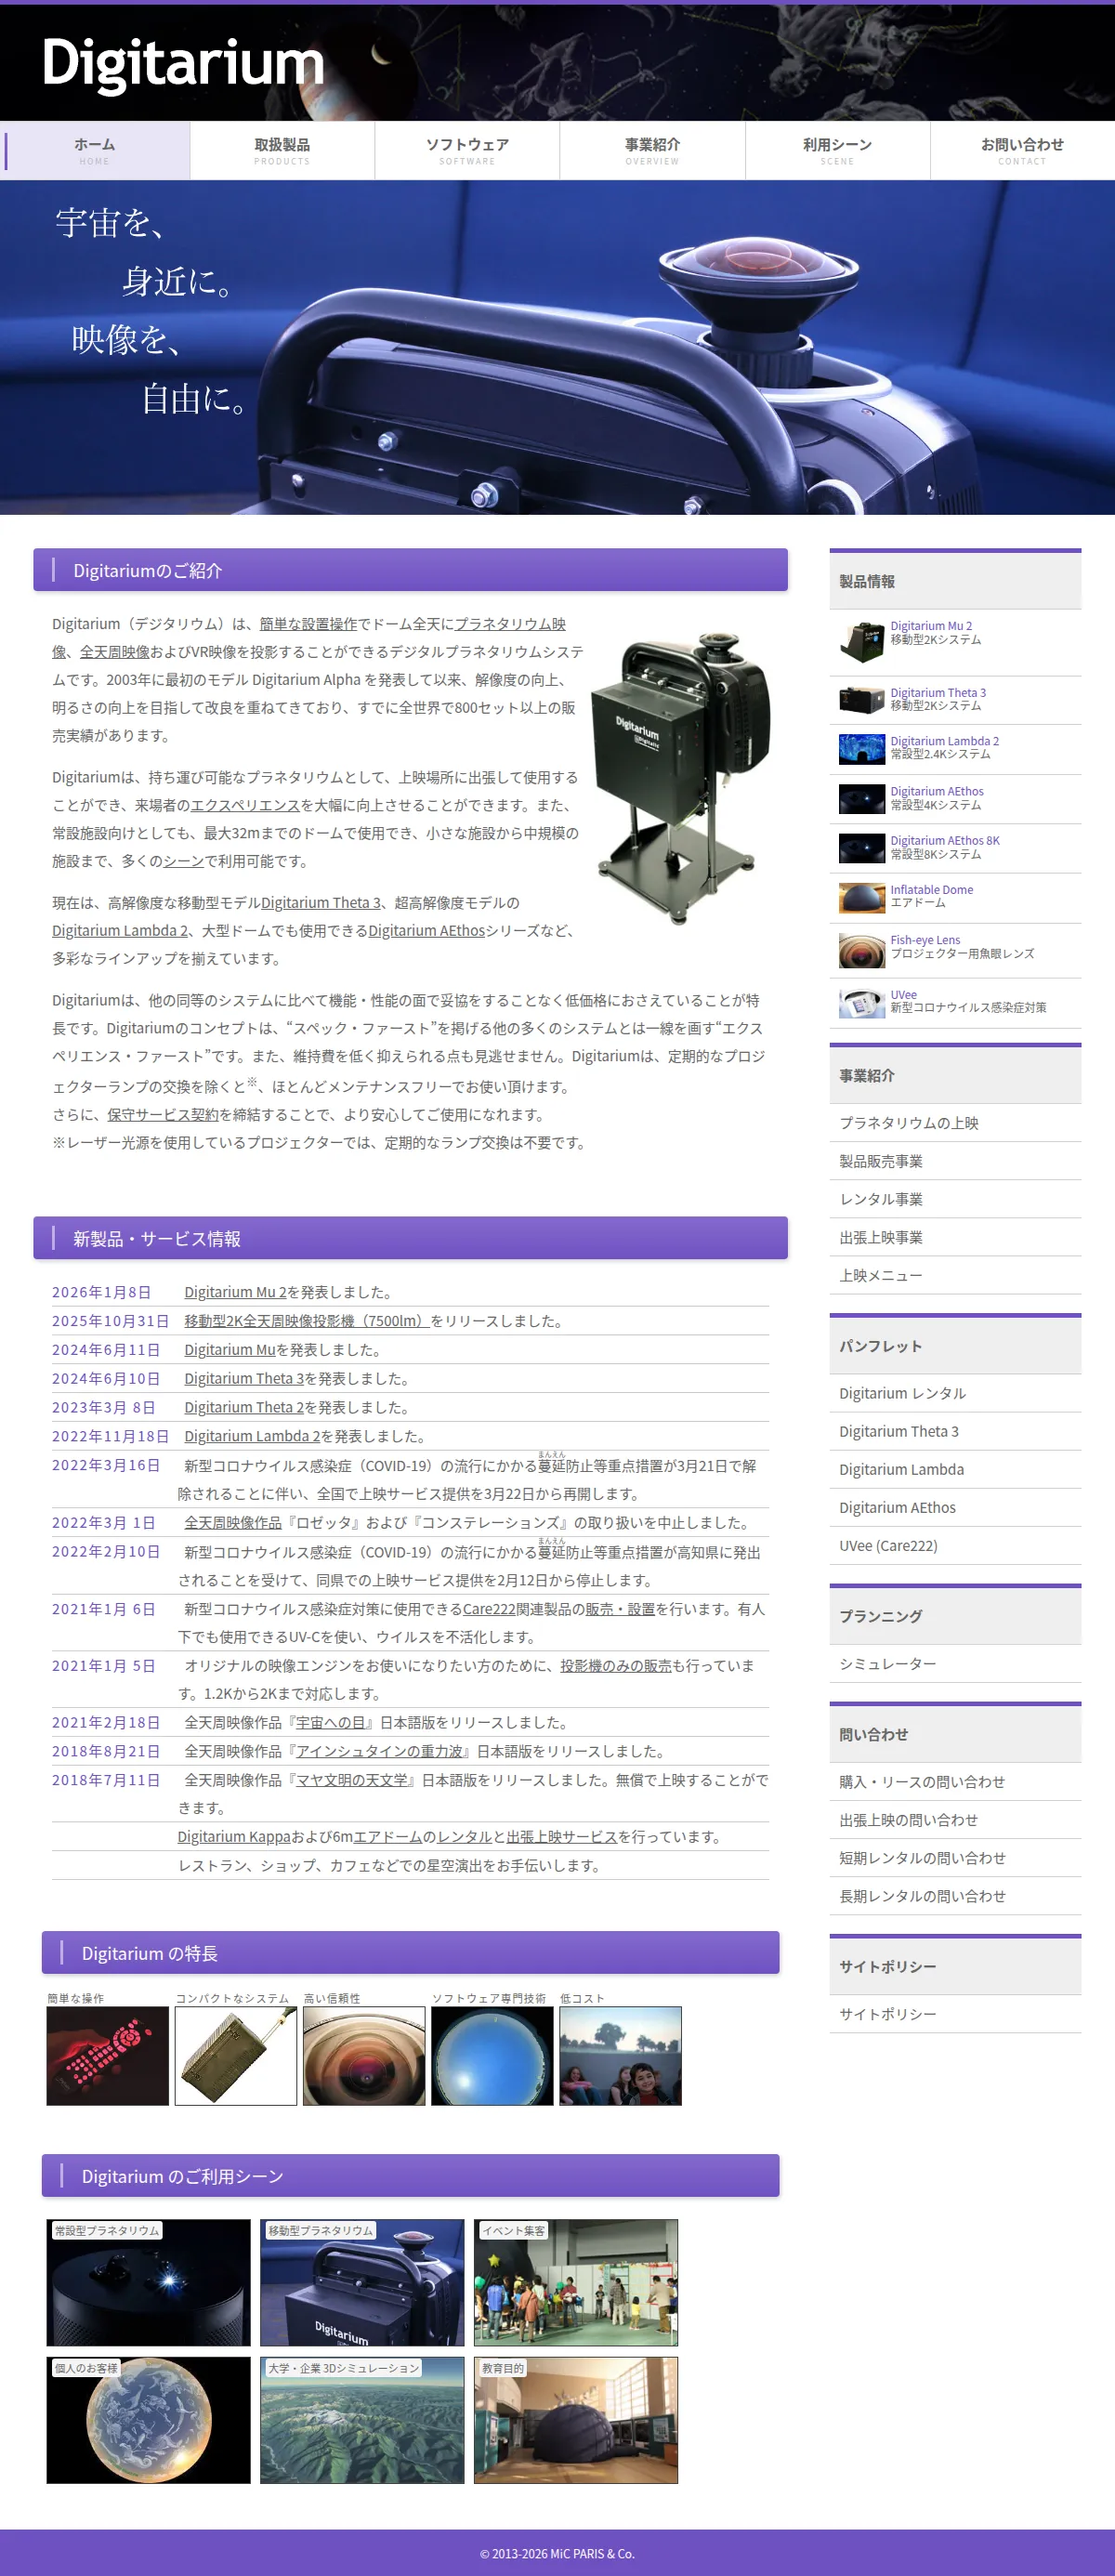Screen dimensions: 1115x2576
Task: Open the 取扱製品 navigation item
Action: [x=282, y=151]
